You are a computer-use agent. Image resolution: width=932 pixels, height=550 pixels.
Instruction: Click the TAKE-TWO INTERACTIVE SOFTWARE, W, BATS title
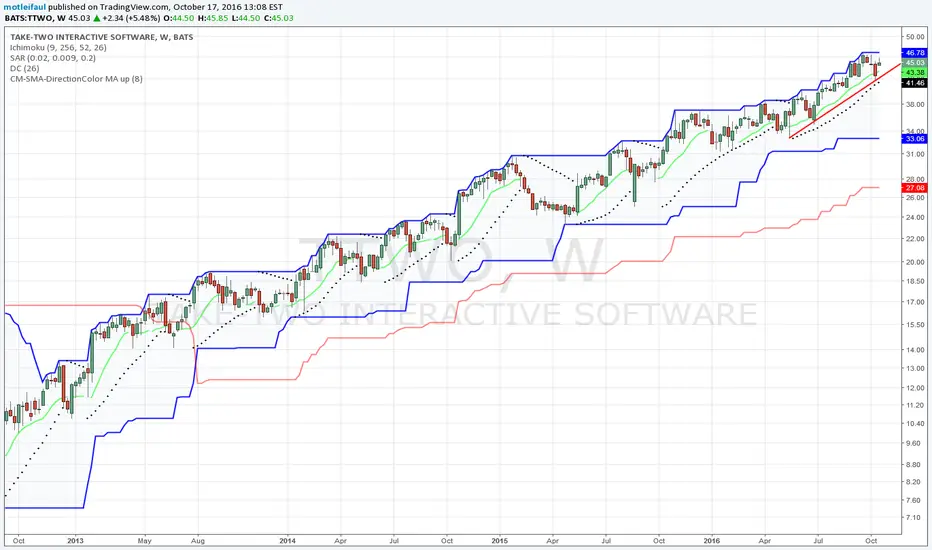[x=102, y=37]
